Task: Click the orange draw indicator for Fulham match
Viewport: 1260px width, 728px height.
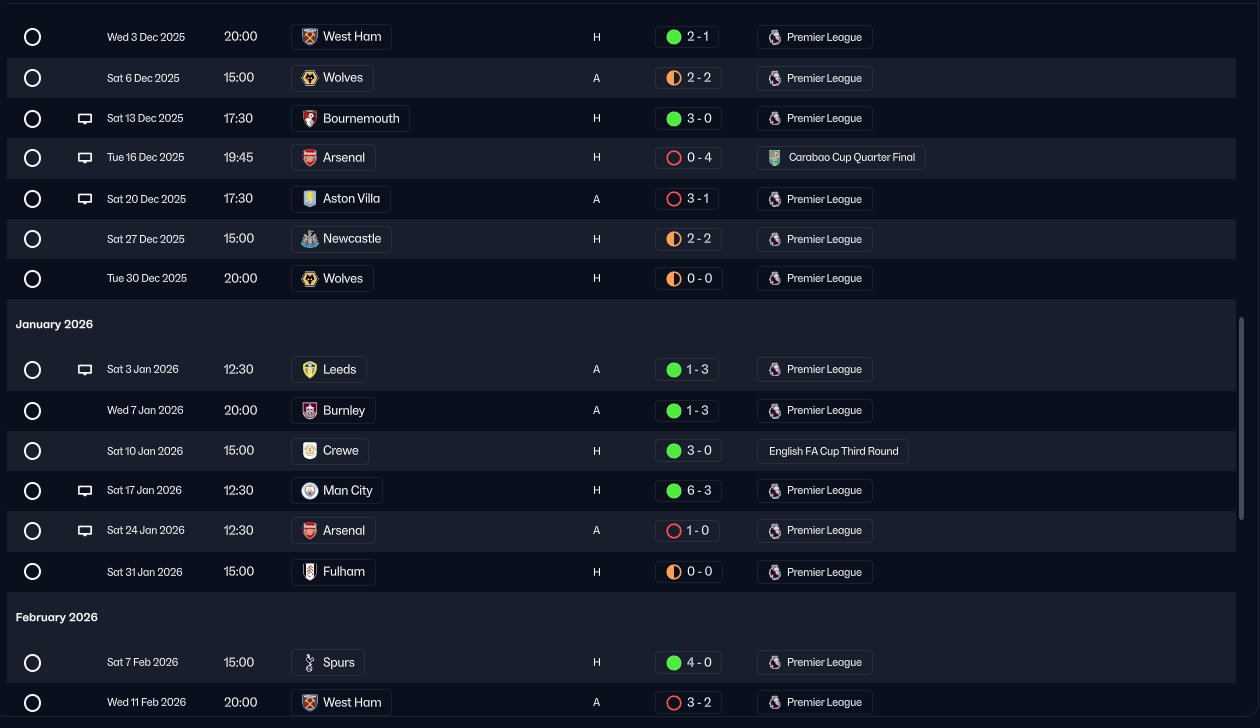Action: click(x=674, y=572)
